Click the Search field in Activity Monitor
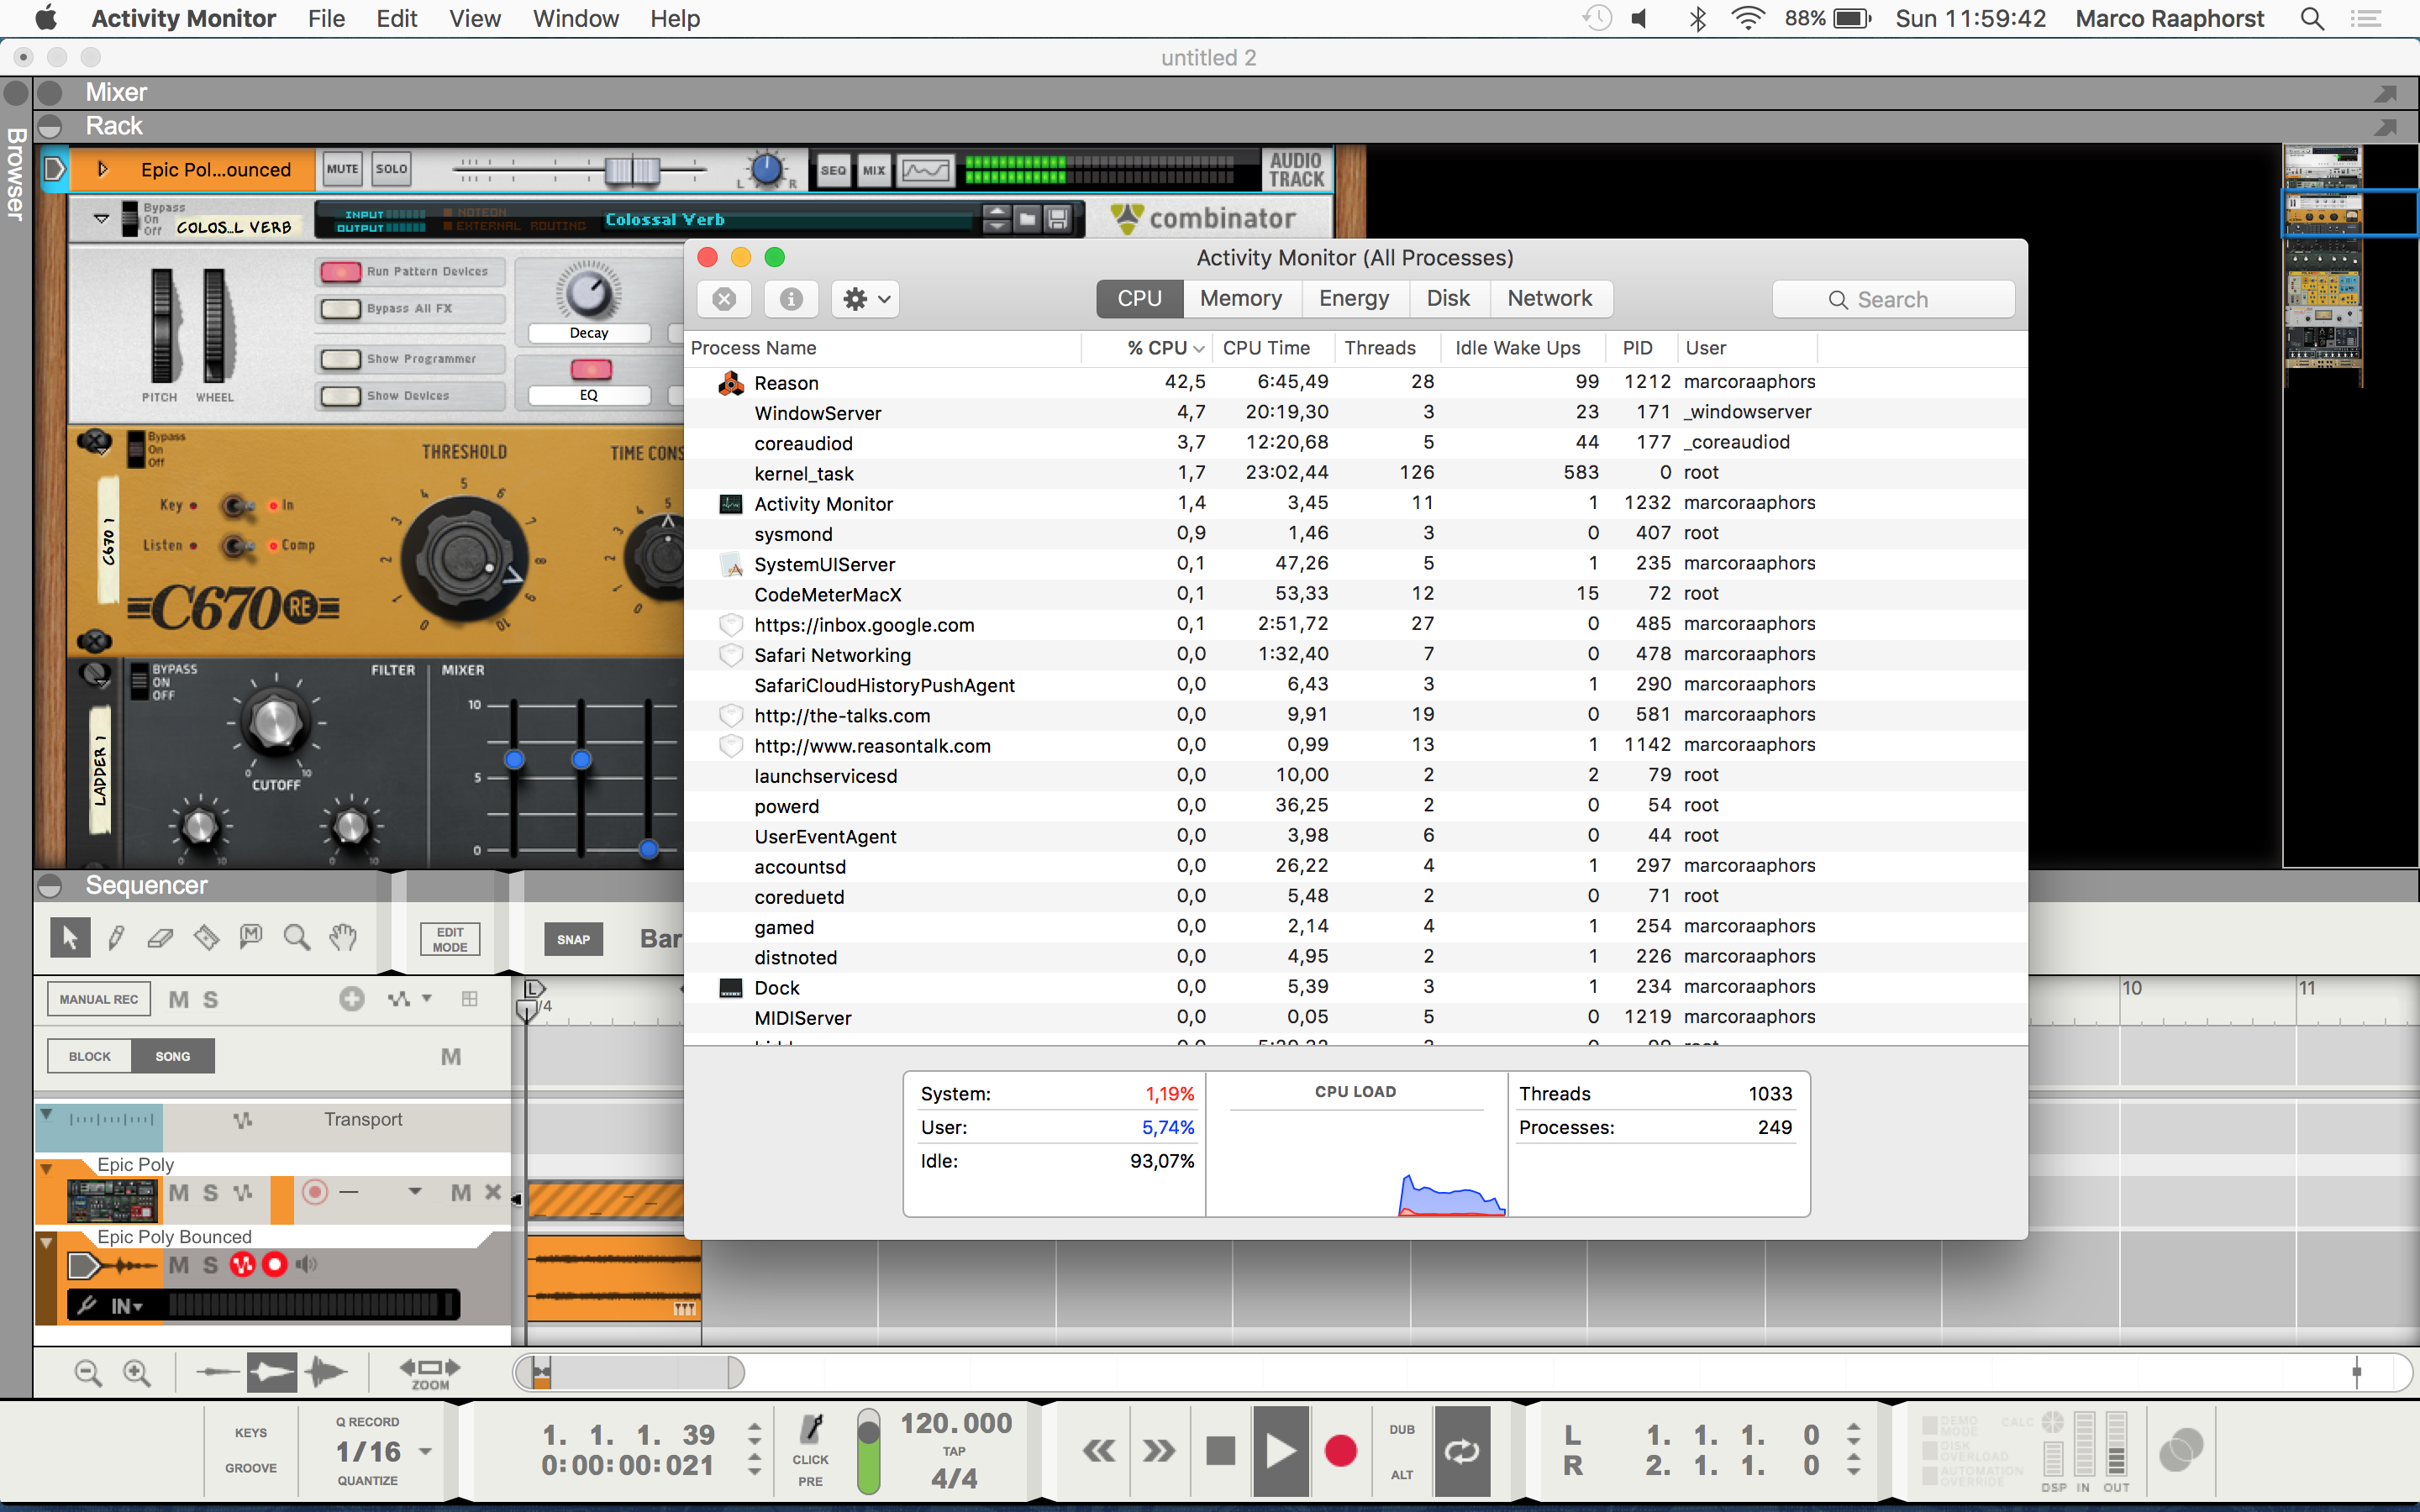Screen dimensions: 2420x1512 point(1893,299)
